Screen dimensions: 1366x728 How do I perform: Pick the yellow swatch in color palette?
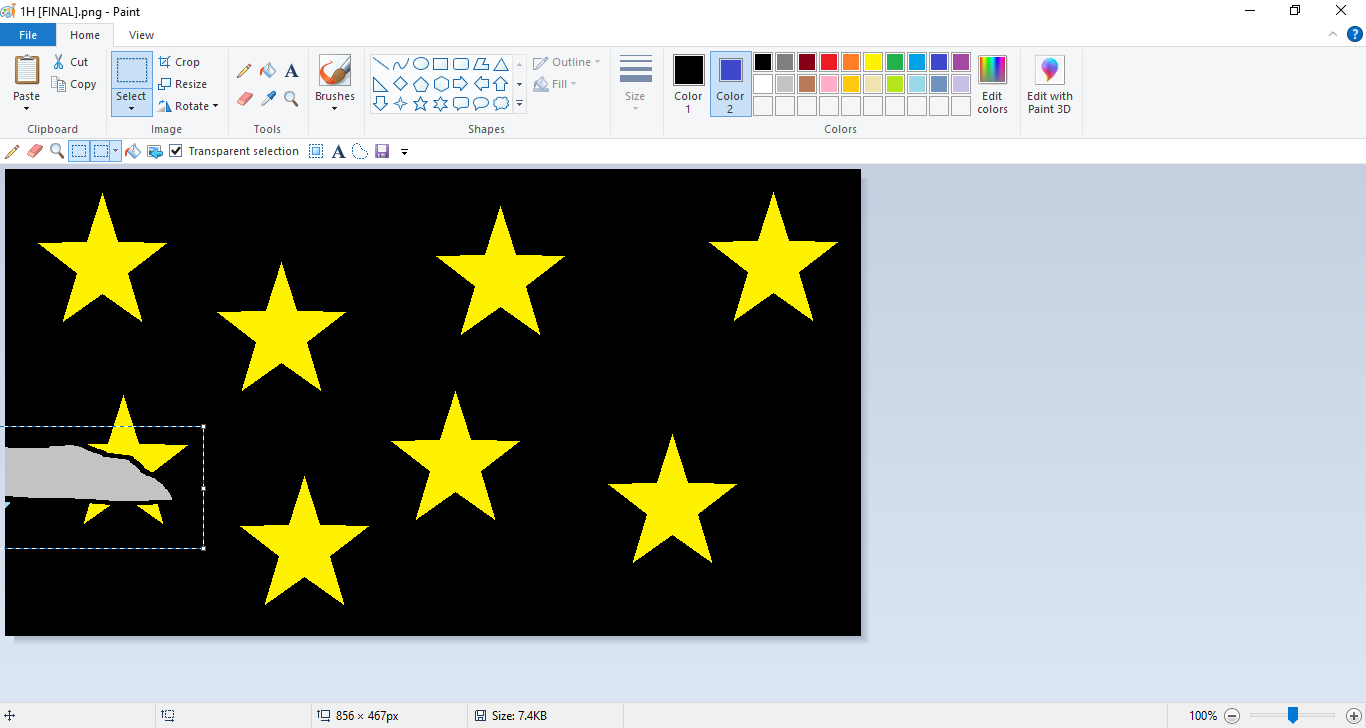(x=873, y=62)
